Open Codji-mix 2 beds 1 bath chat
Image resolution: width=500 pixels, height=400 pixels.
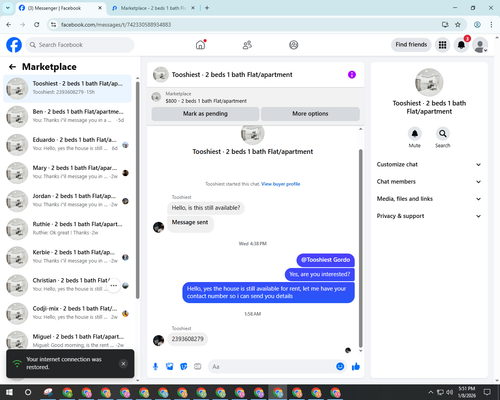click(68, 314)
